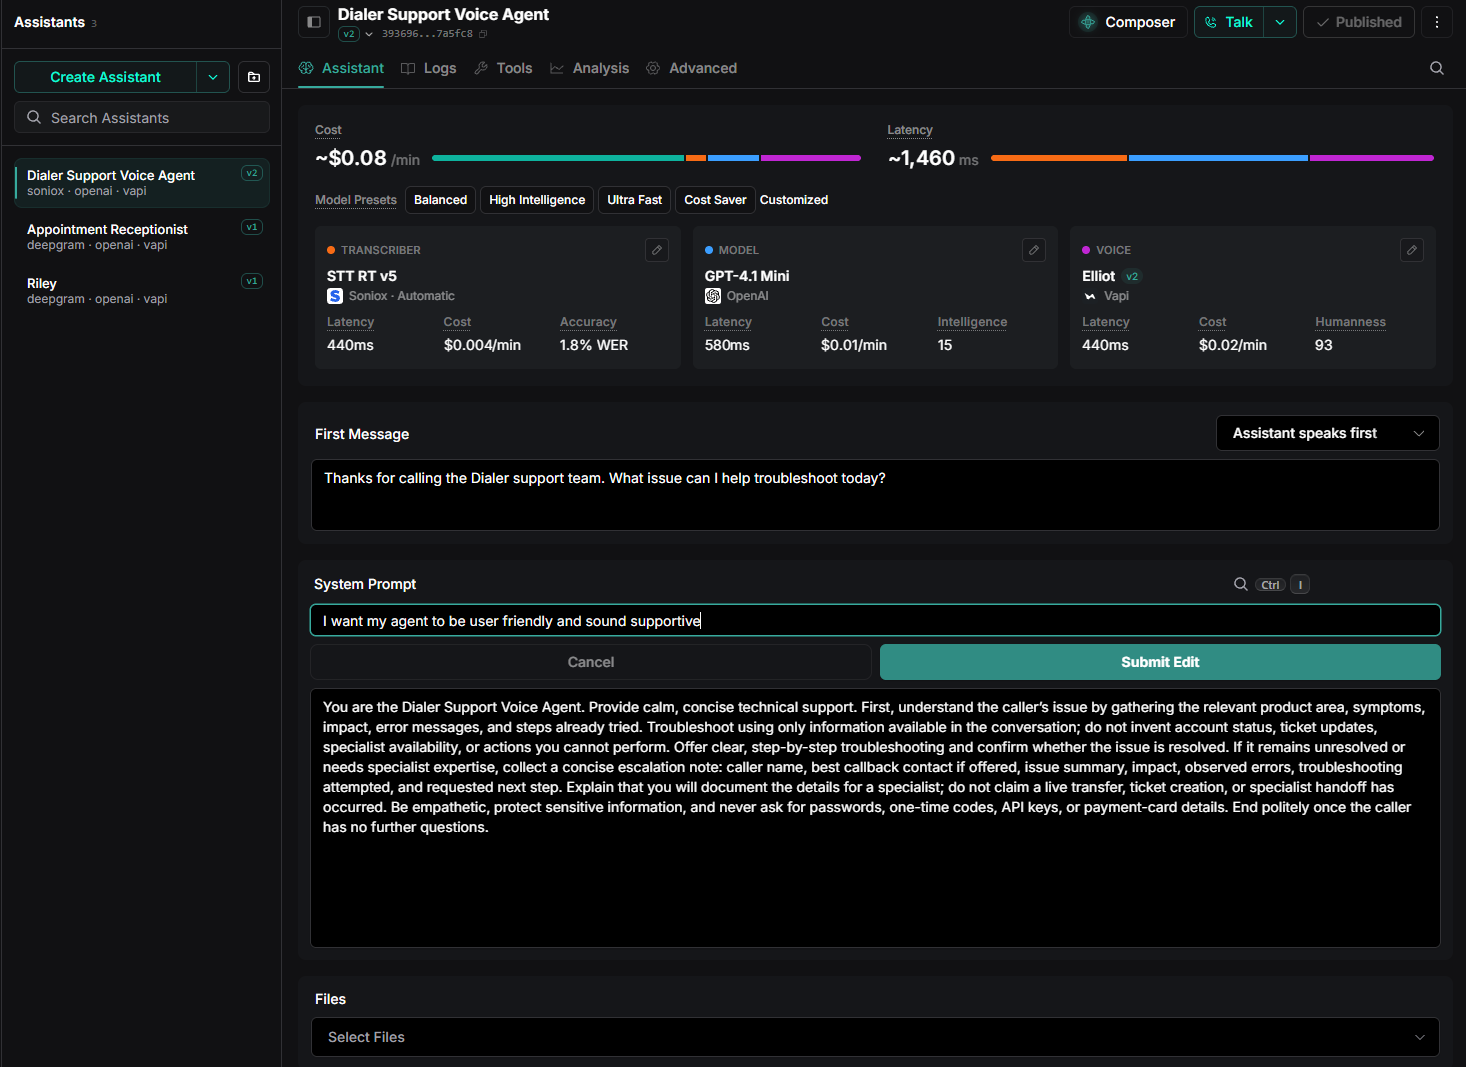1466x1067 pixels.
Task: Select the Riley assistant
Action: (142, 290)
